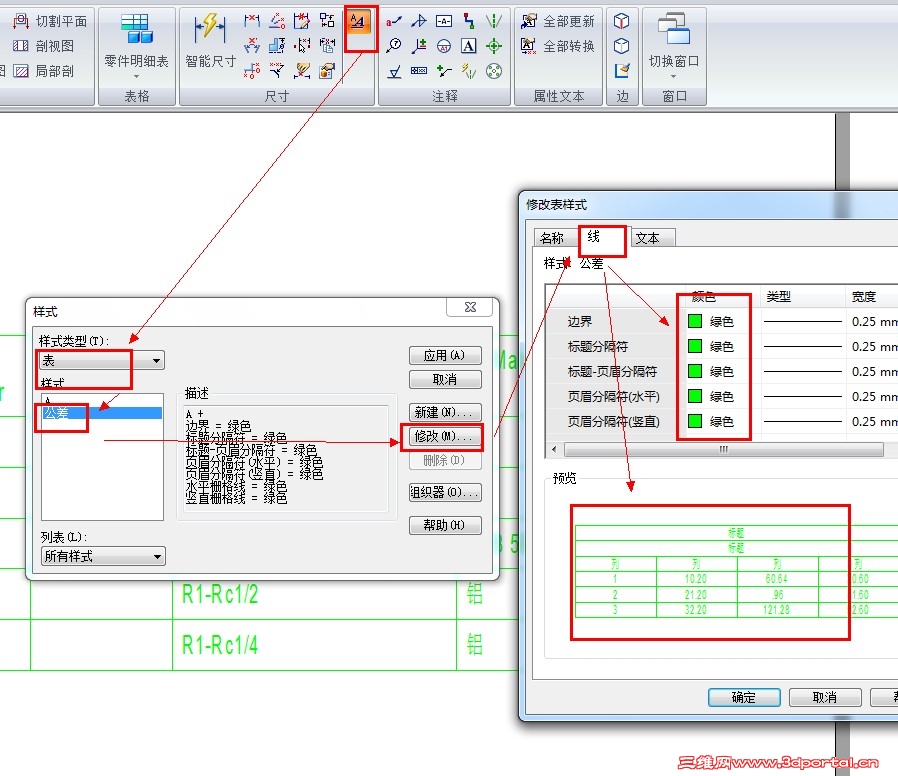Click the horizontal scrollbar in line table

(724, 450)
